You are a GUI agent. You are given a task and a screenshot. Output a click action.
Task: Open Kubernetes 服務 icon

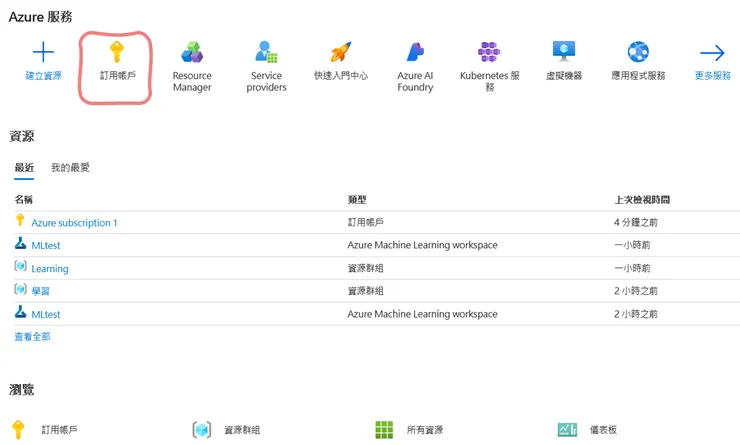tap(489, 52)
